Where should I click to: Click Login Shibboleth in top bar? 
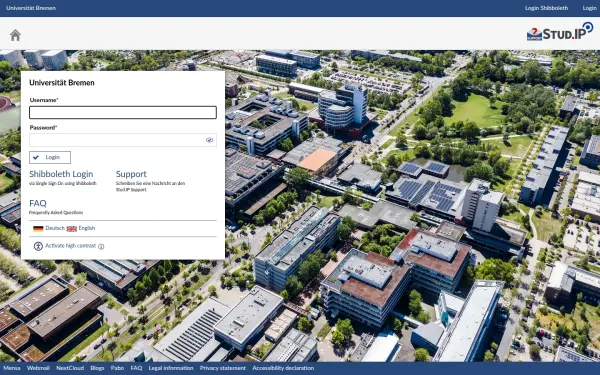pyautogui.click(x=546, y=8)
